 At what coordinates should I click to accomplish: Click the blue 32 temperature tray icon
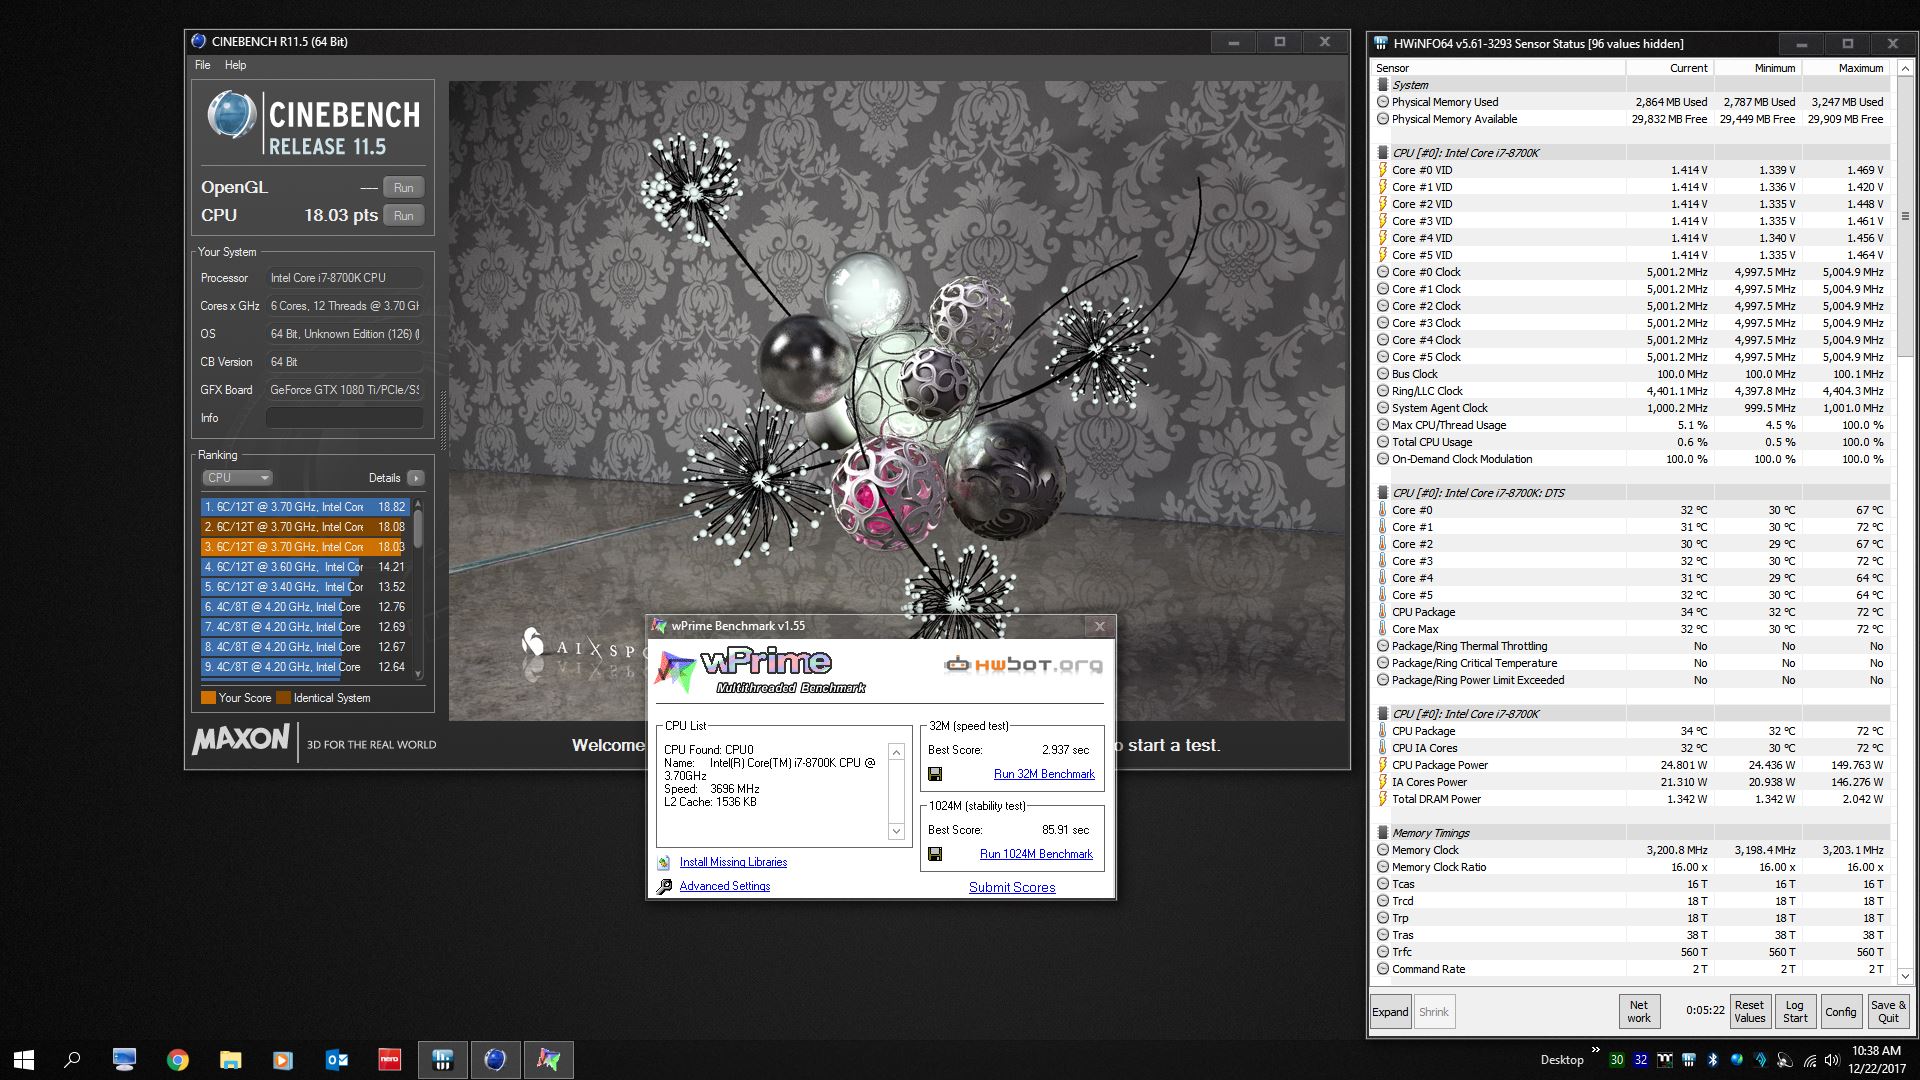coord(1640,1060)
